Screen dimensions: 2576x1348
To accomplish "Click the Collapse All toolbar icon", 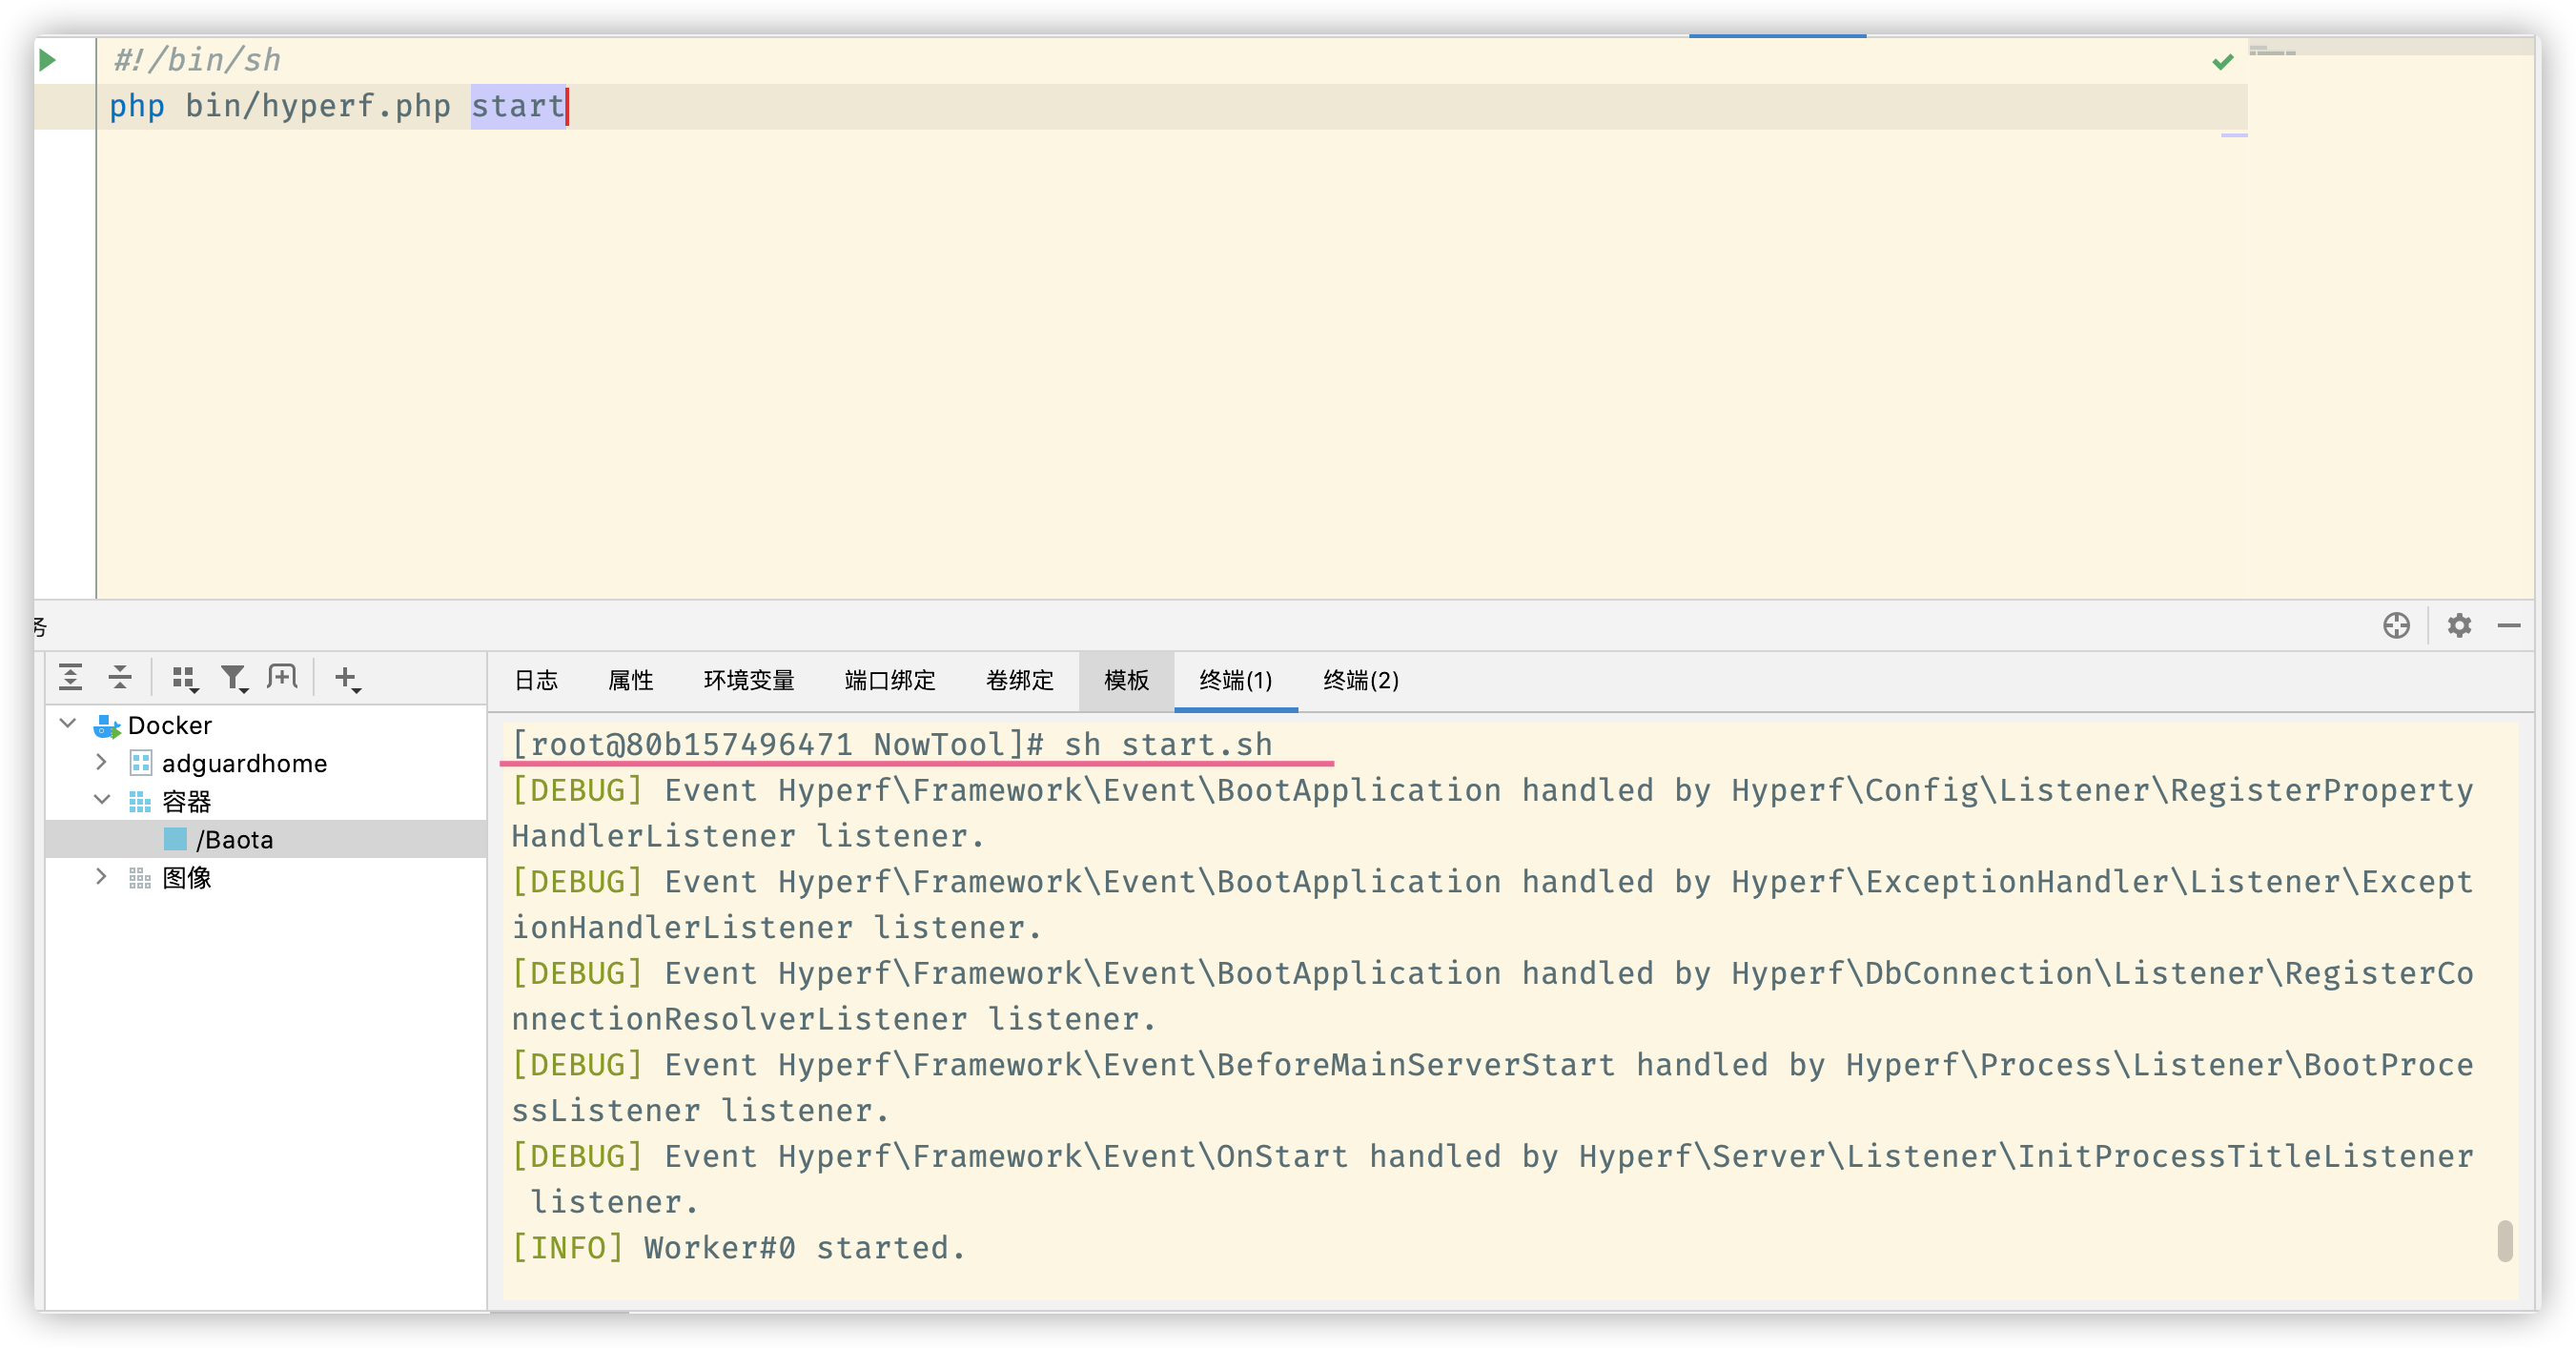I will click(120, 678).
